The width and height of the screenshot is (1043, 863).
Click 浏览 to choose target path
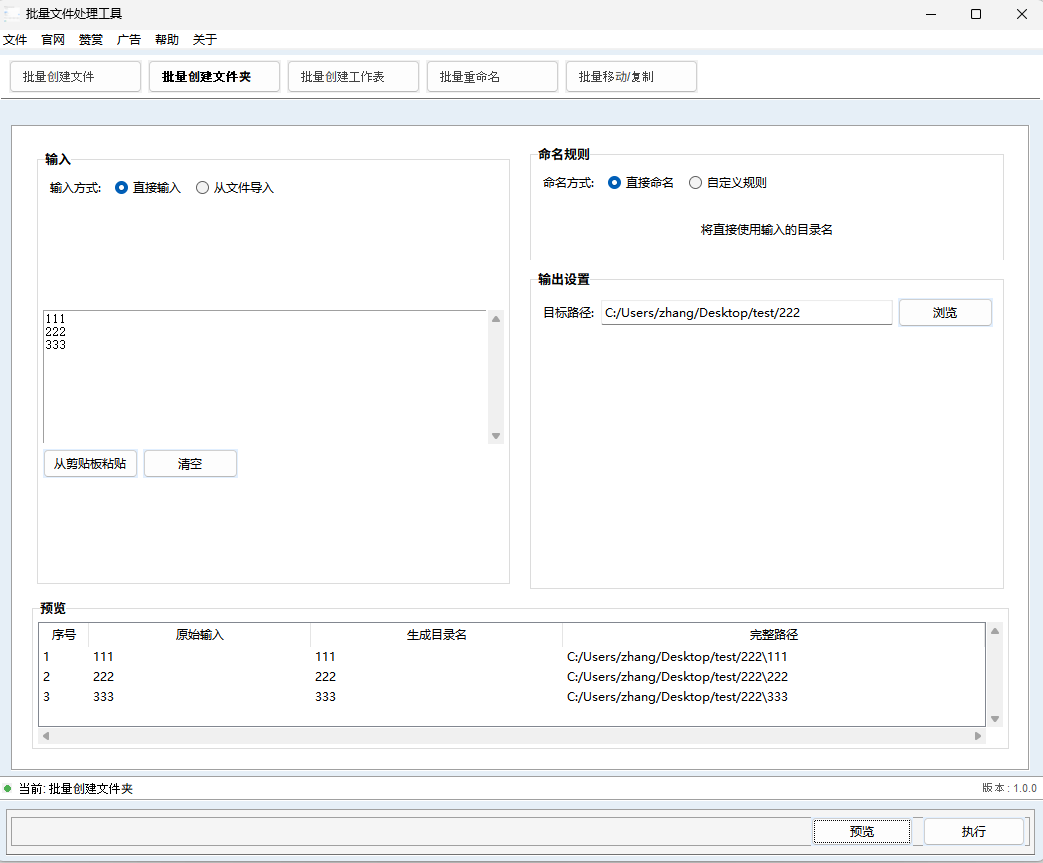click(x=944, y=312)
